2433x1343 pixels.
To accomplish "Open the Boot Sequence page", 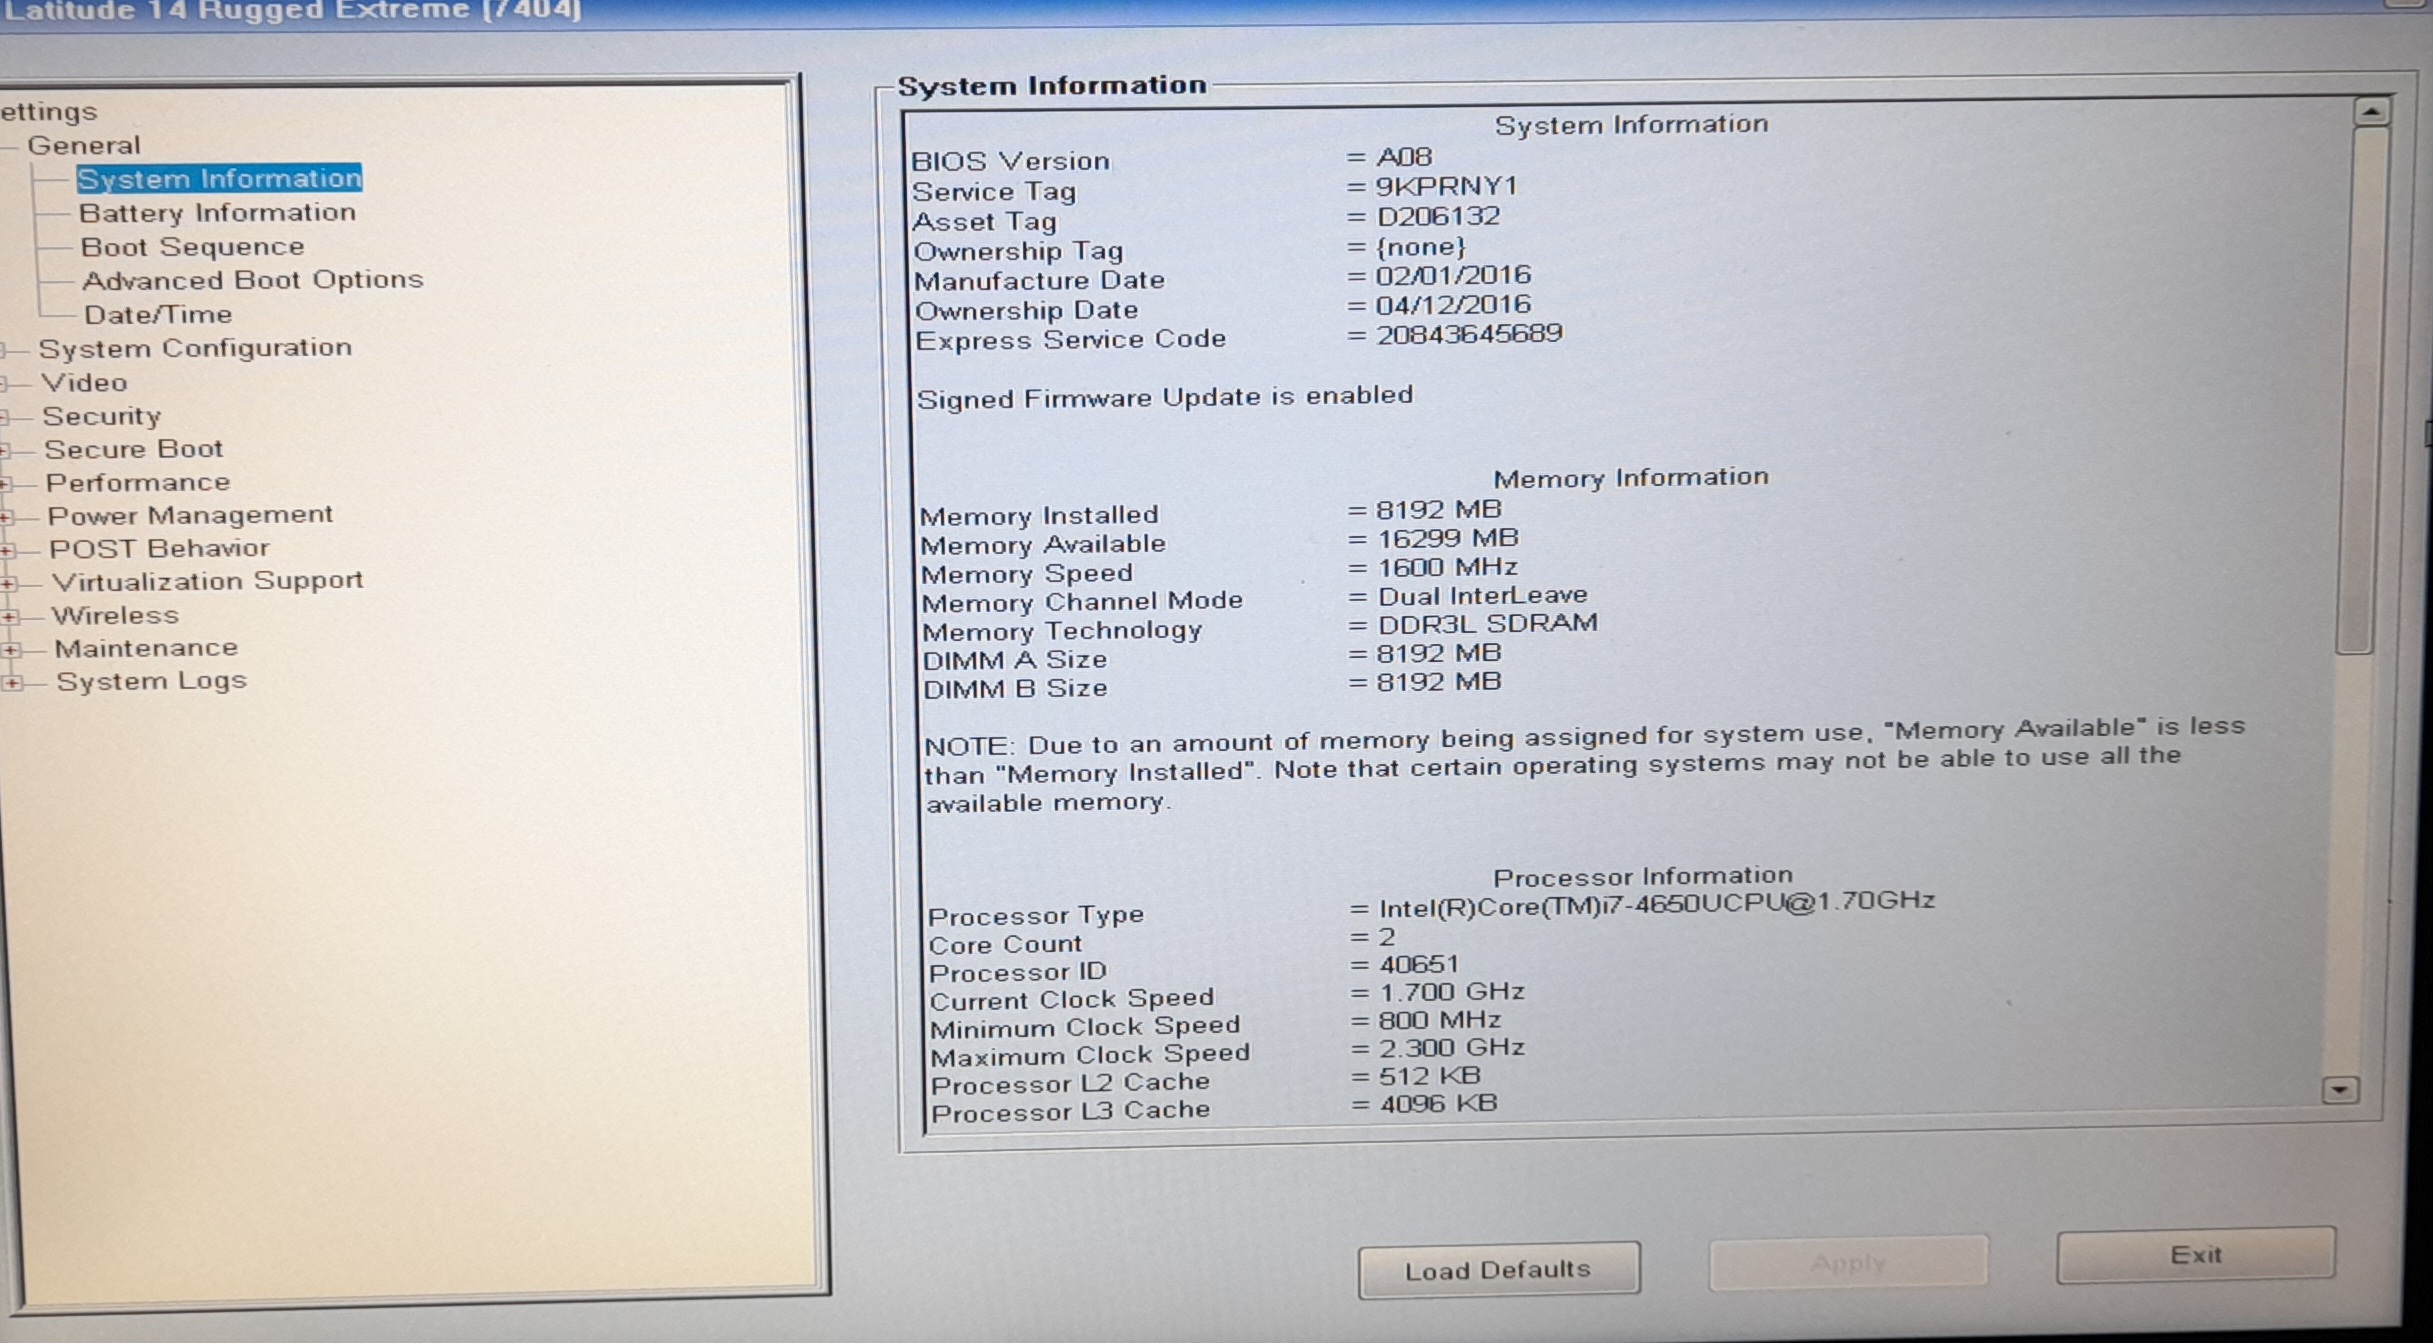I will 192,247.
